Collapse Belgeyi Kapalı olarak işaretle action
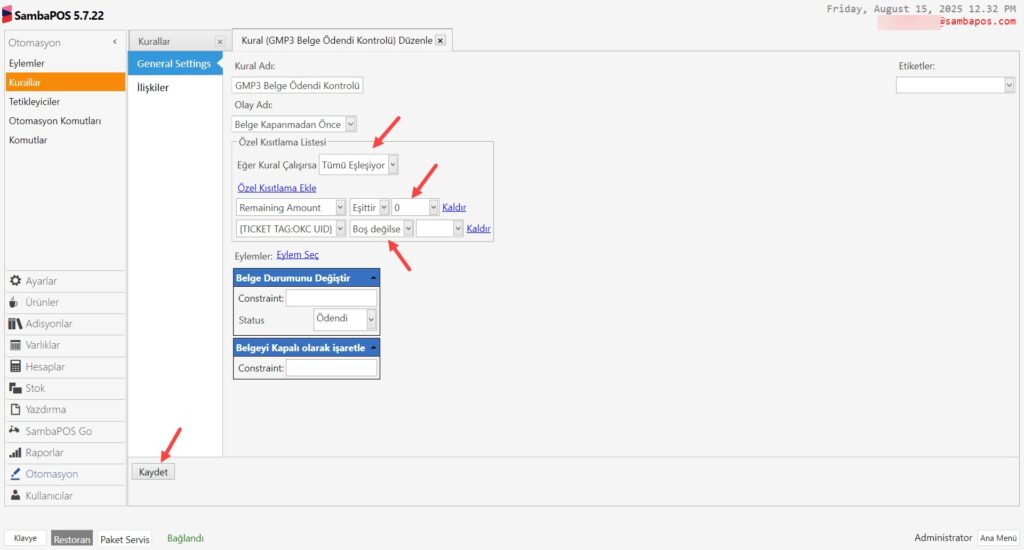This screenshot has height=550, width=1024. tap(374, 348)
